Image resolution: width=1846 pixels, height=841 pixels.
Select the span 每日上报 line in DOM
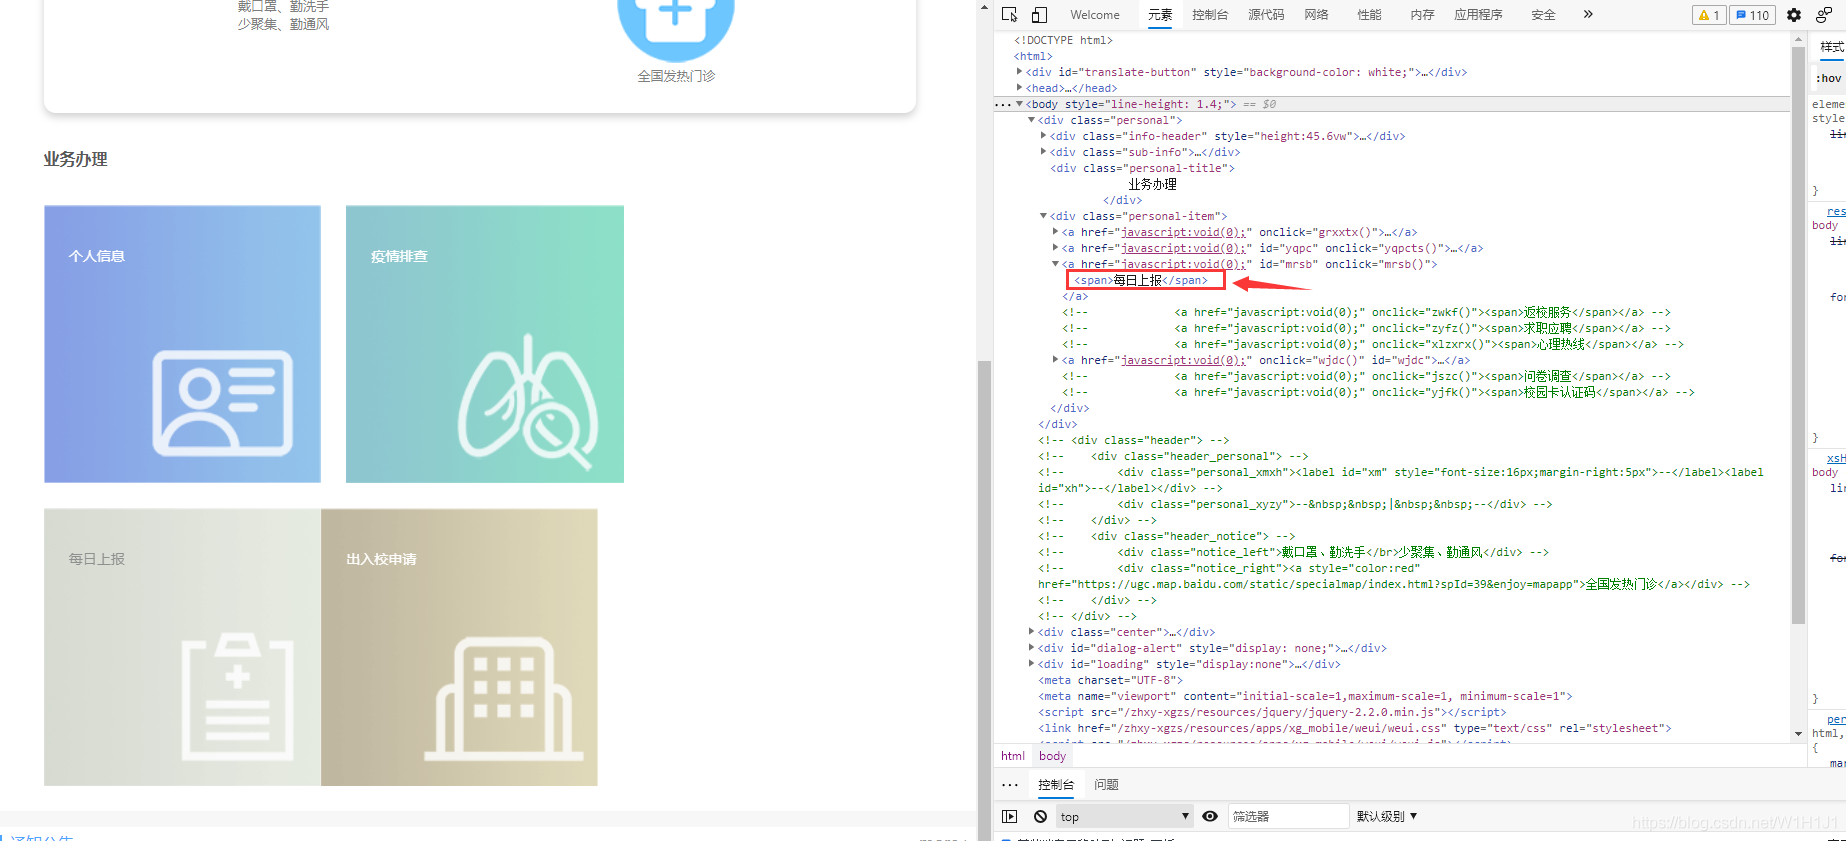(x=1141, y=280)
